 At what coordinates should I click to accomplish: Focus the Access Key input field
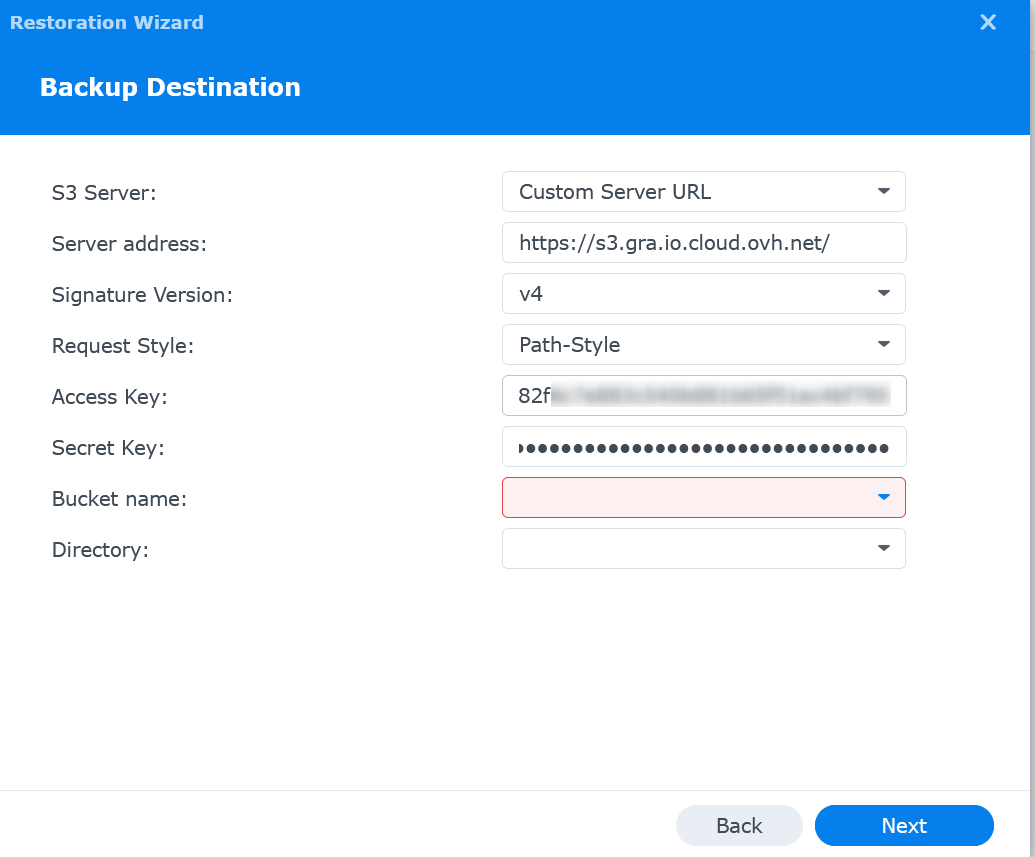click(x=703, y=396)
